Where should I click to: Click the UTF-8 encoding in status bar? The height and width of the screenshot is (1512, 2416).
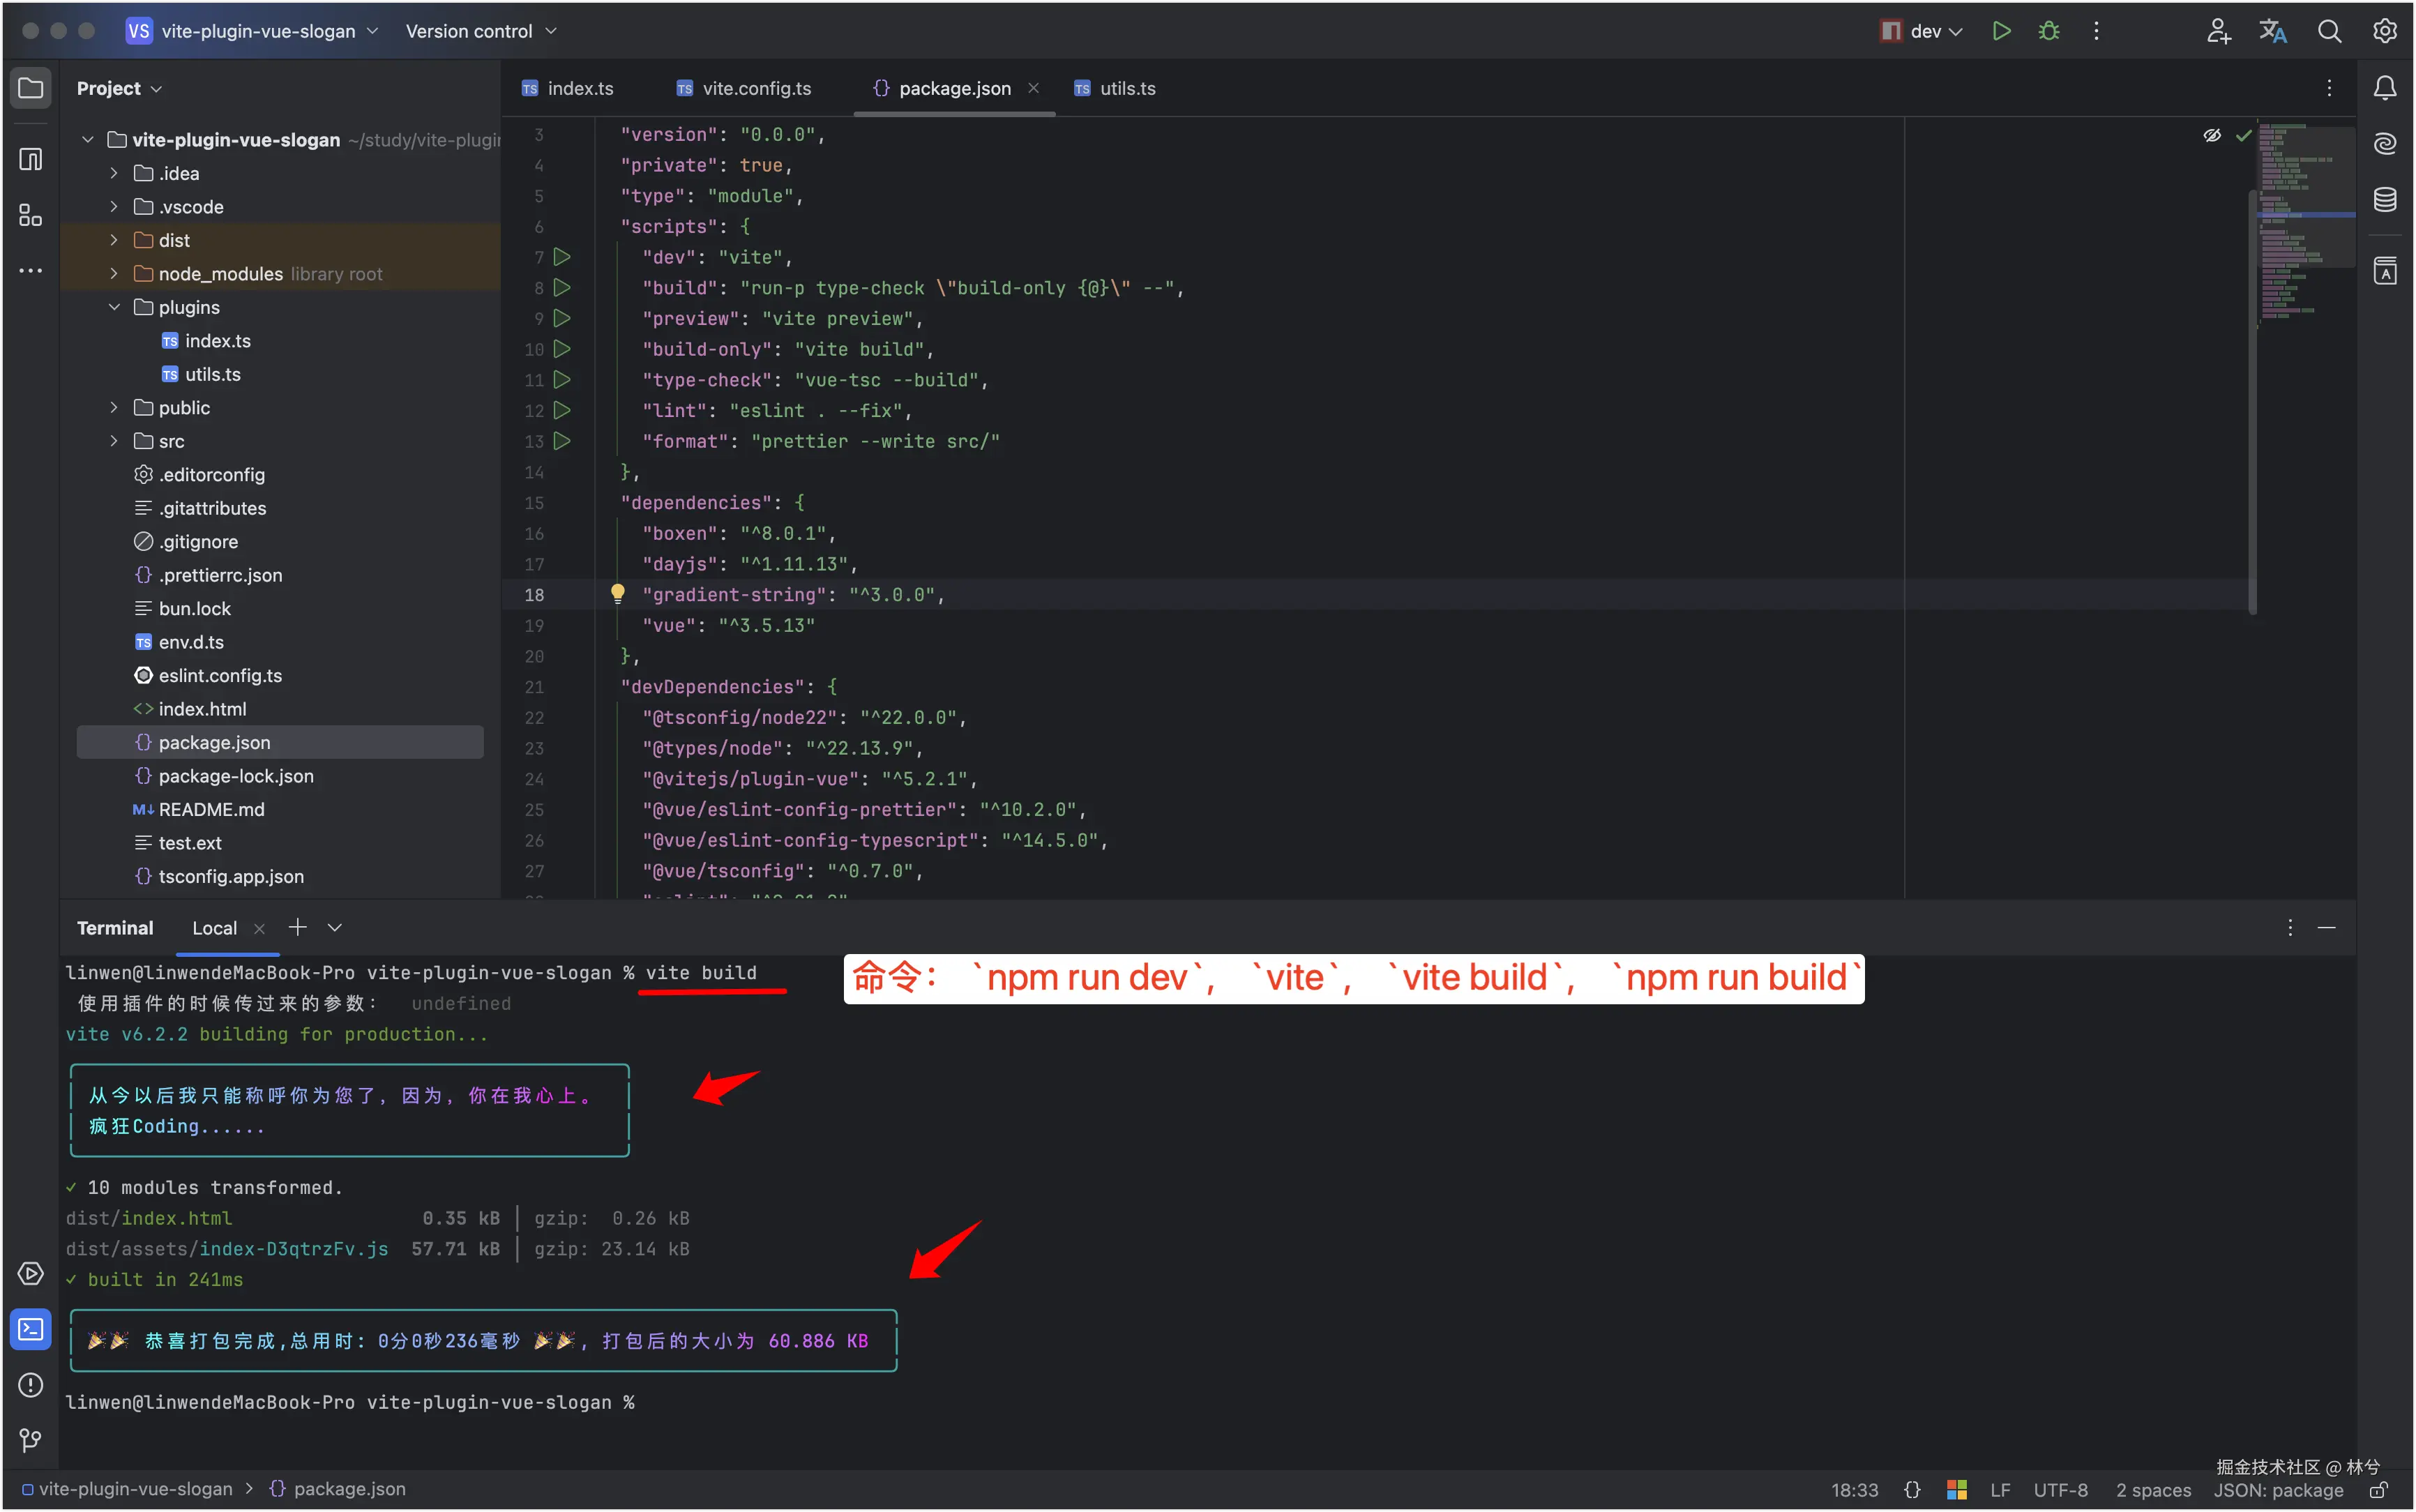coord(2060,1490)
